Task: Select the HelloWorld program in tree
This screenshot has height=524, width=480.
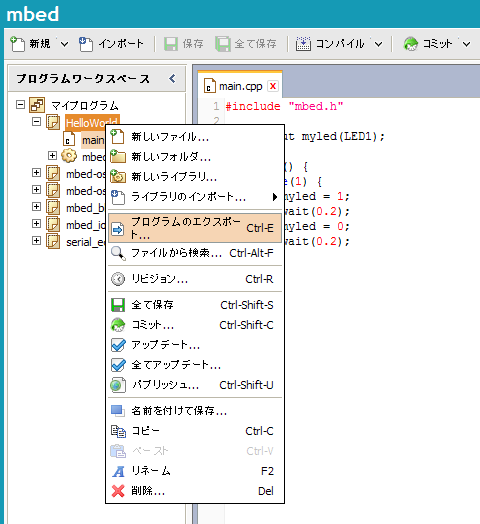Action: pyautogui.click(x=91, y=123)
